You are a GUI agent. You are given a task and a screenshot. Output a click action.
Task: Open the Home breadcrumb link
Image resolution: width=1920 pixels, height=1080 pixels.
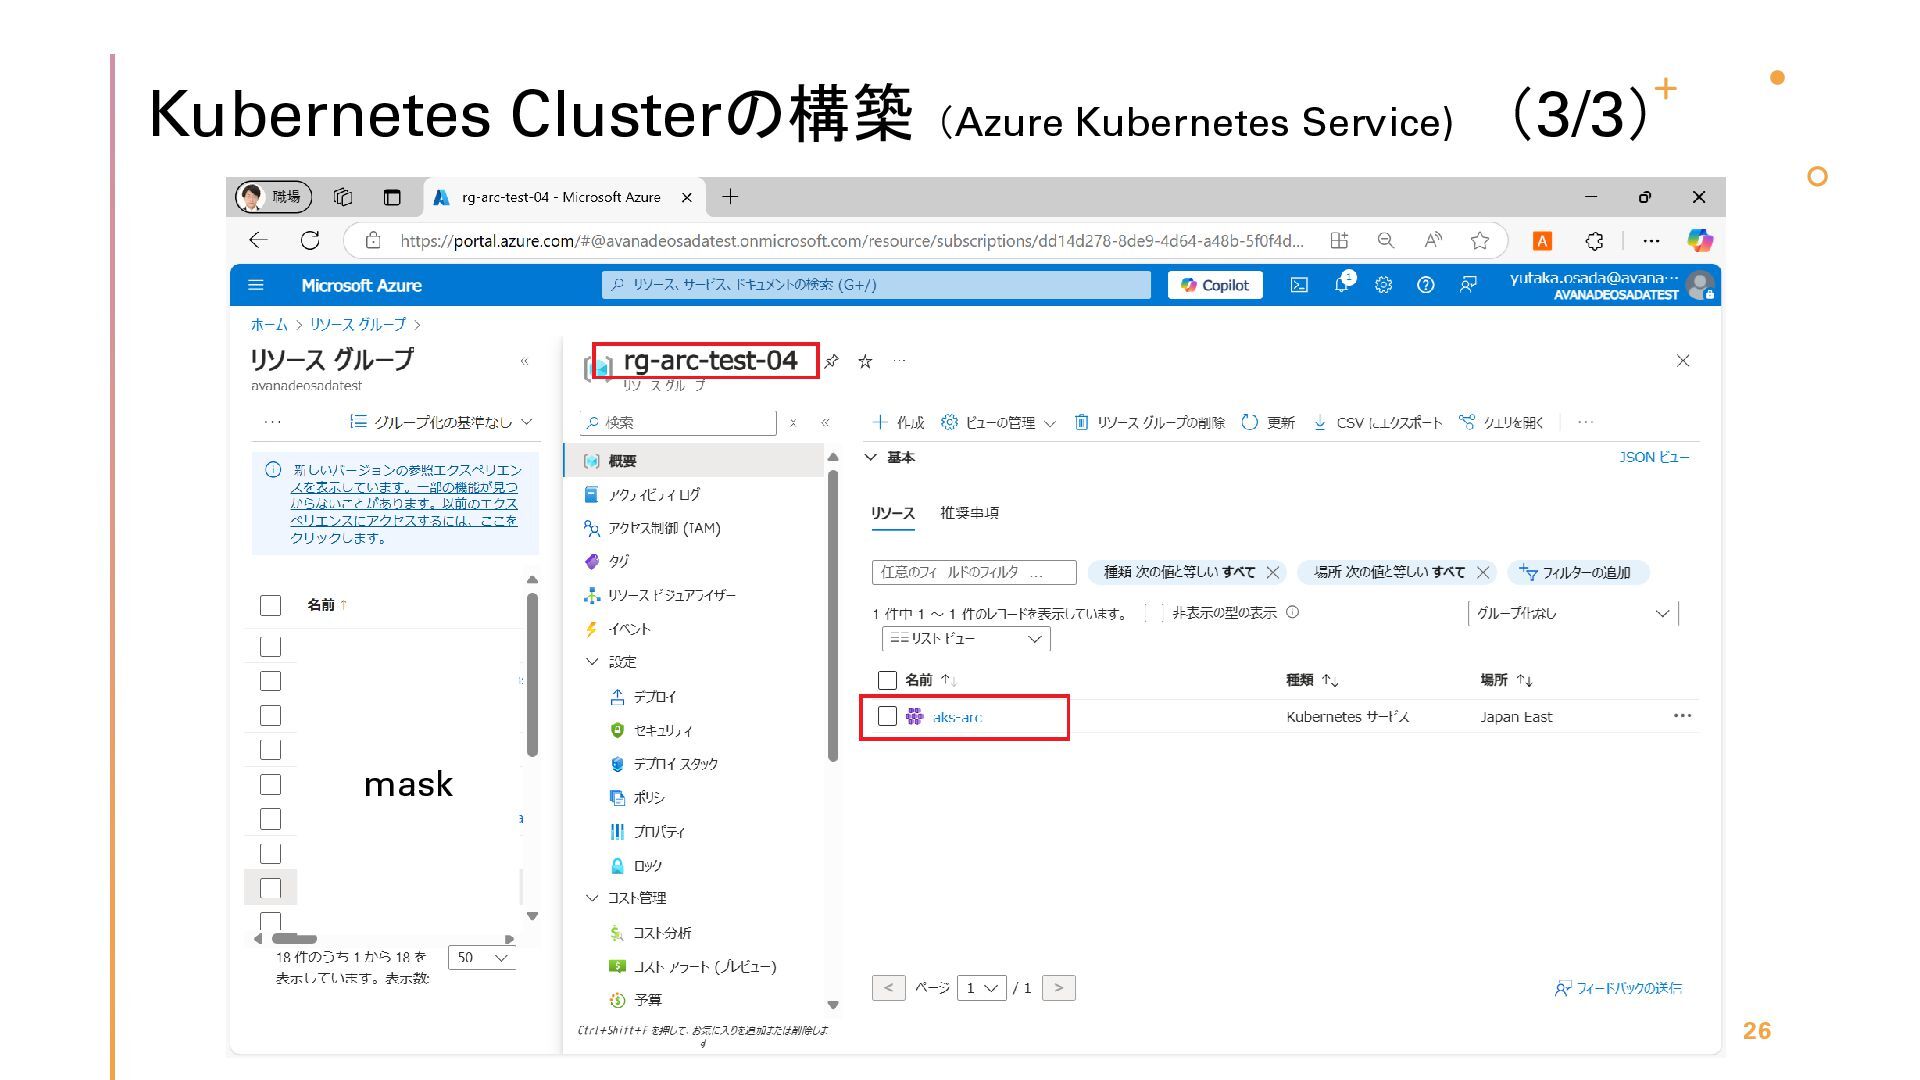[x=268, y=324]
